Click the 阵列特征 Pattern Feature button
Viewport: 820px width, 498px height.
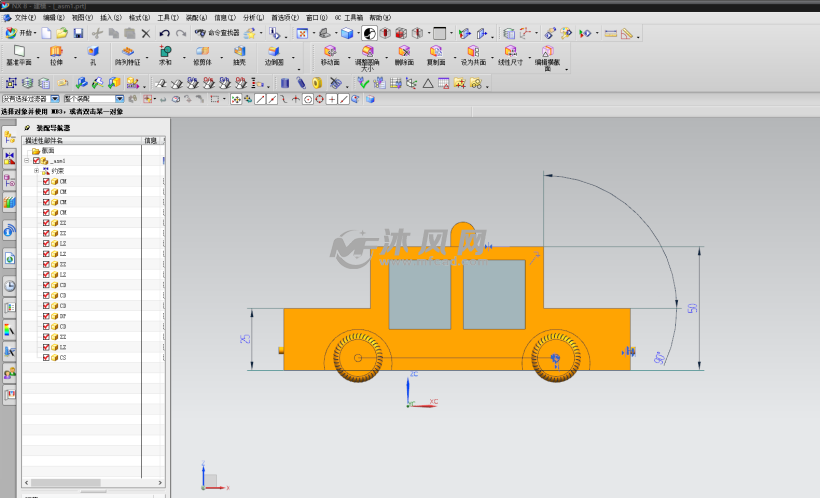click(x=128, y=56)
